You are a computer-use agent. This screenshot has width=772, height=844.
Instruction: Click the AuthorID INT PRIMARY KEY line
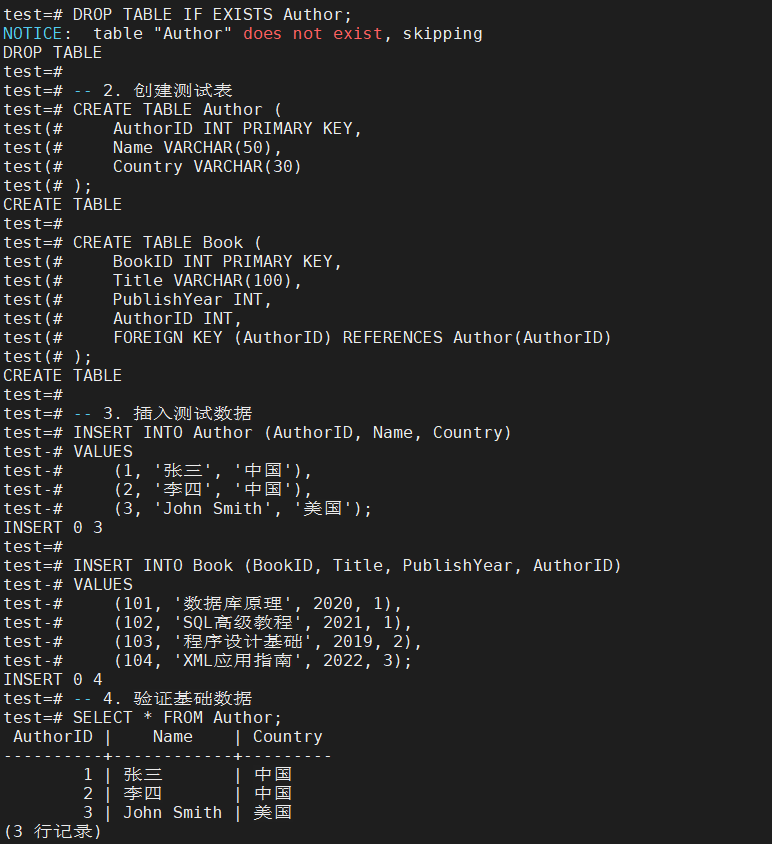pyautogui.click(x=237, y=129)
